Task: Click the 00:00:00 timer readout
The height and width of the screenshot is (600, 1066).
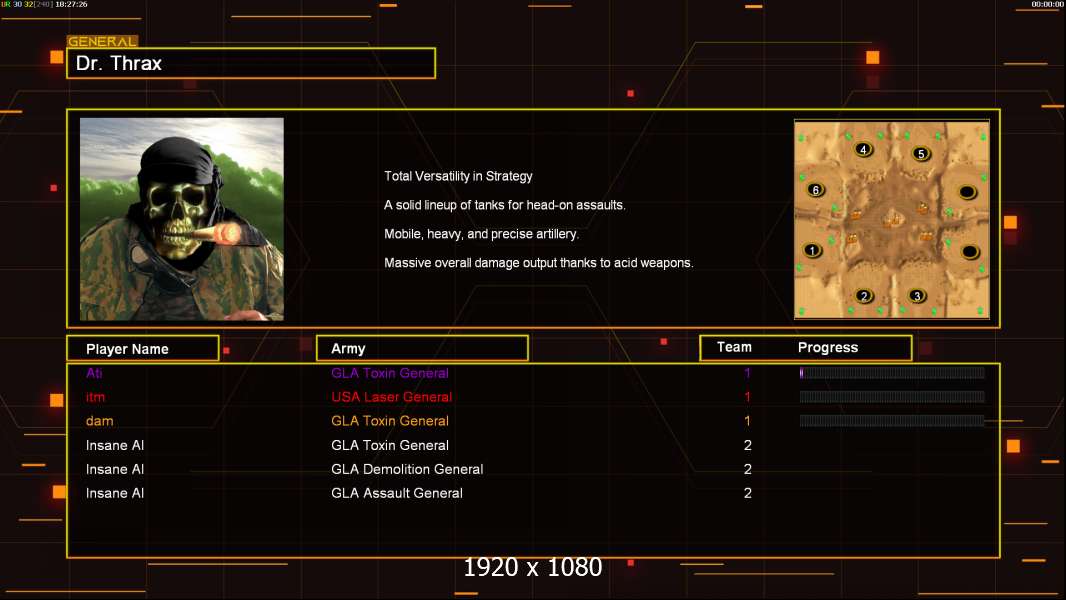Action: coord(1047,4)
